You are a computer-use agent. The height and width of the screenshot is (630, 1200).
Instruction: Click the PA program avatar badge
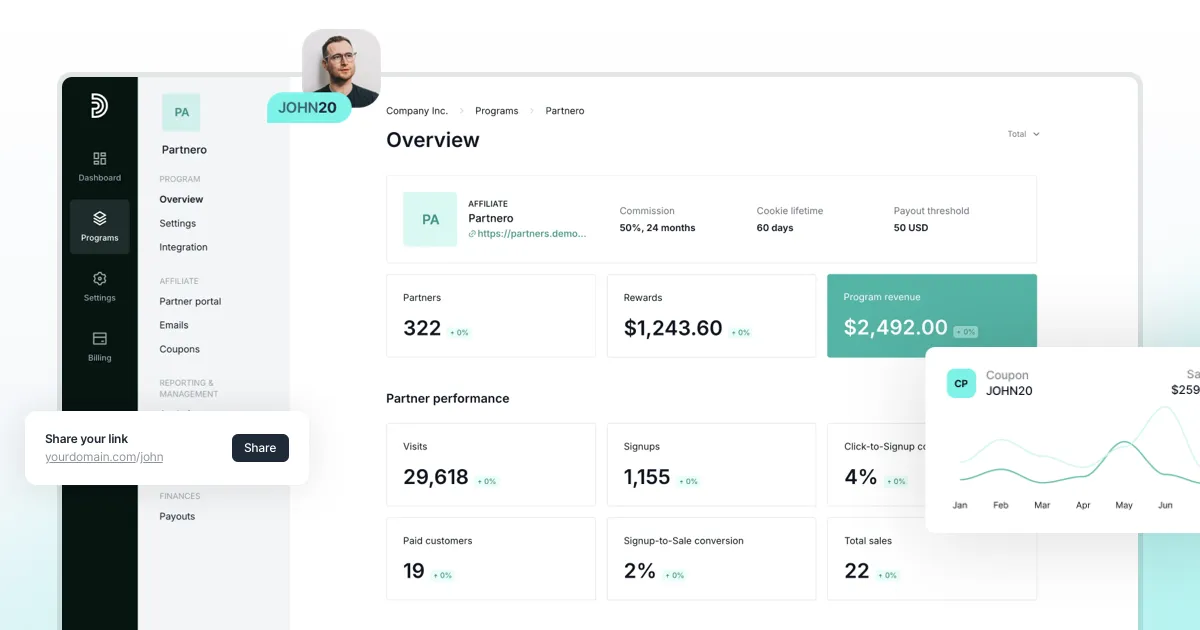pyautogui.click(x=181, y=112)
